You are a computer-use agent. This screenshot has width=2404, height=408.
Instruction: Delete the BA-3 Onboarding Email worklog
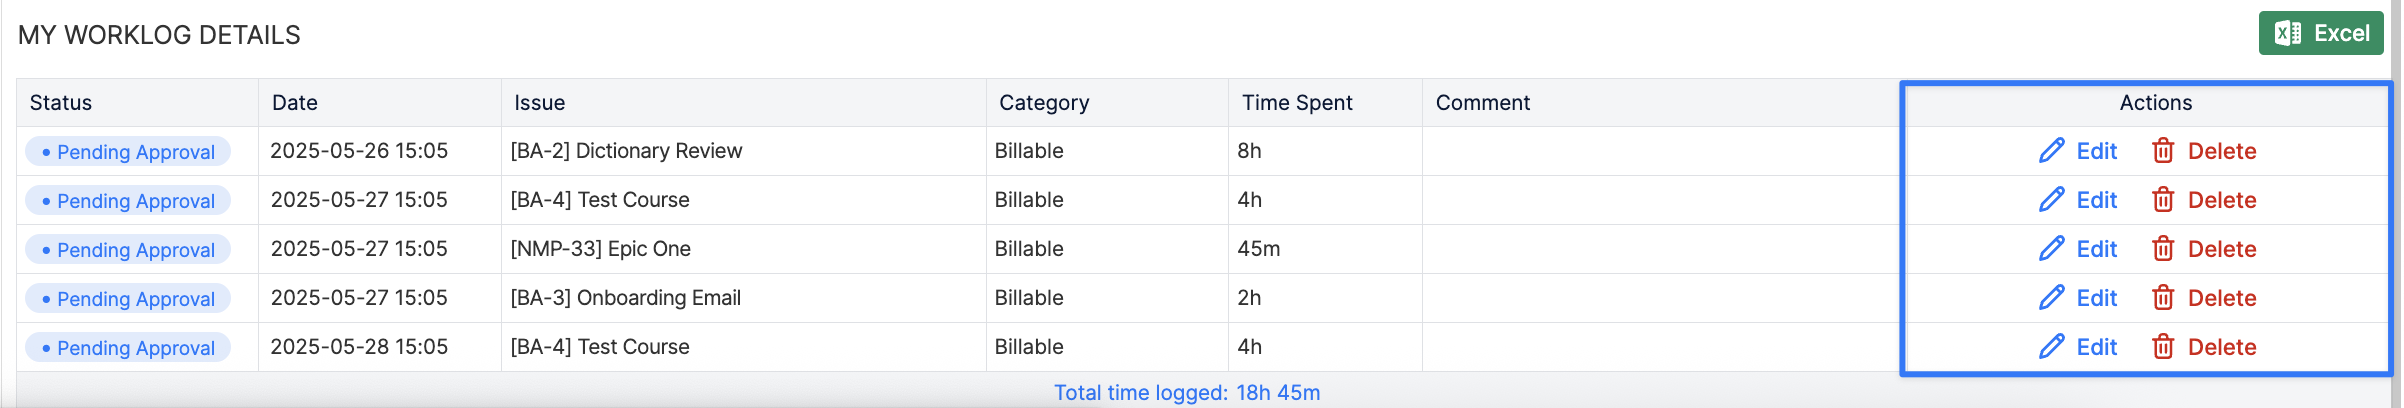(x=2204, y=298)
